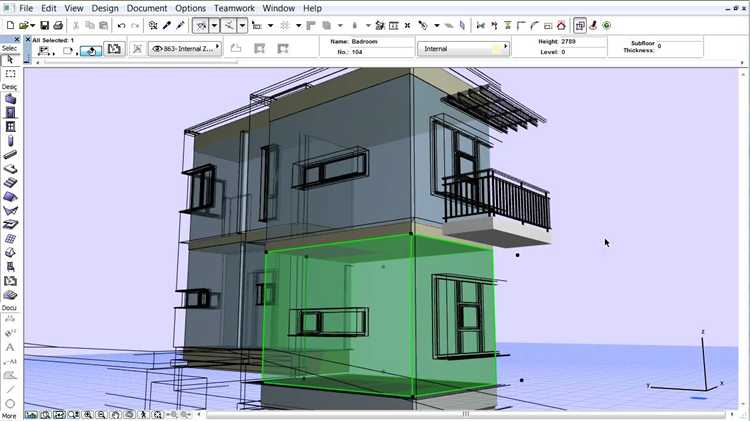The height and width of the screenshot is (421, 750).
Task: Select the Dimension tool
Action: [x=10, y=319]
